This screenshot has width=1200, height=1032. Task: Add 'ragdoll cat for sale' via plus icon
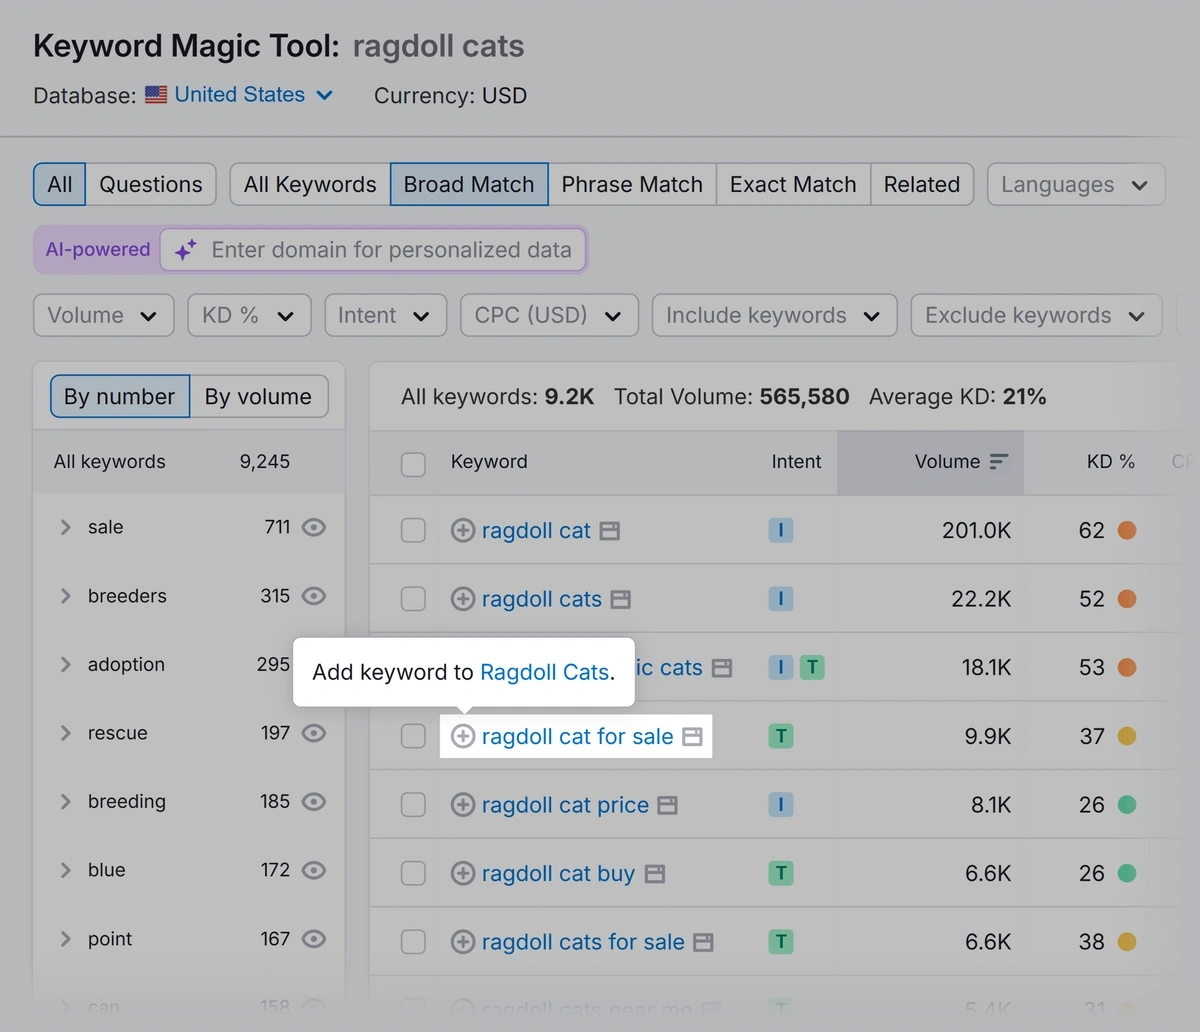[x=462, y=737]
